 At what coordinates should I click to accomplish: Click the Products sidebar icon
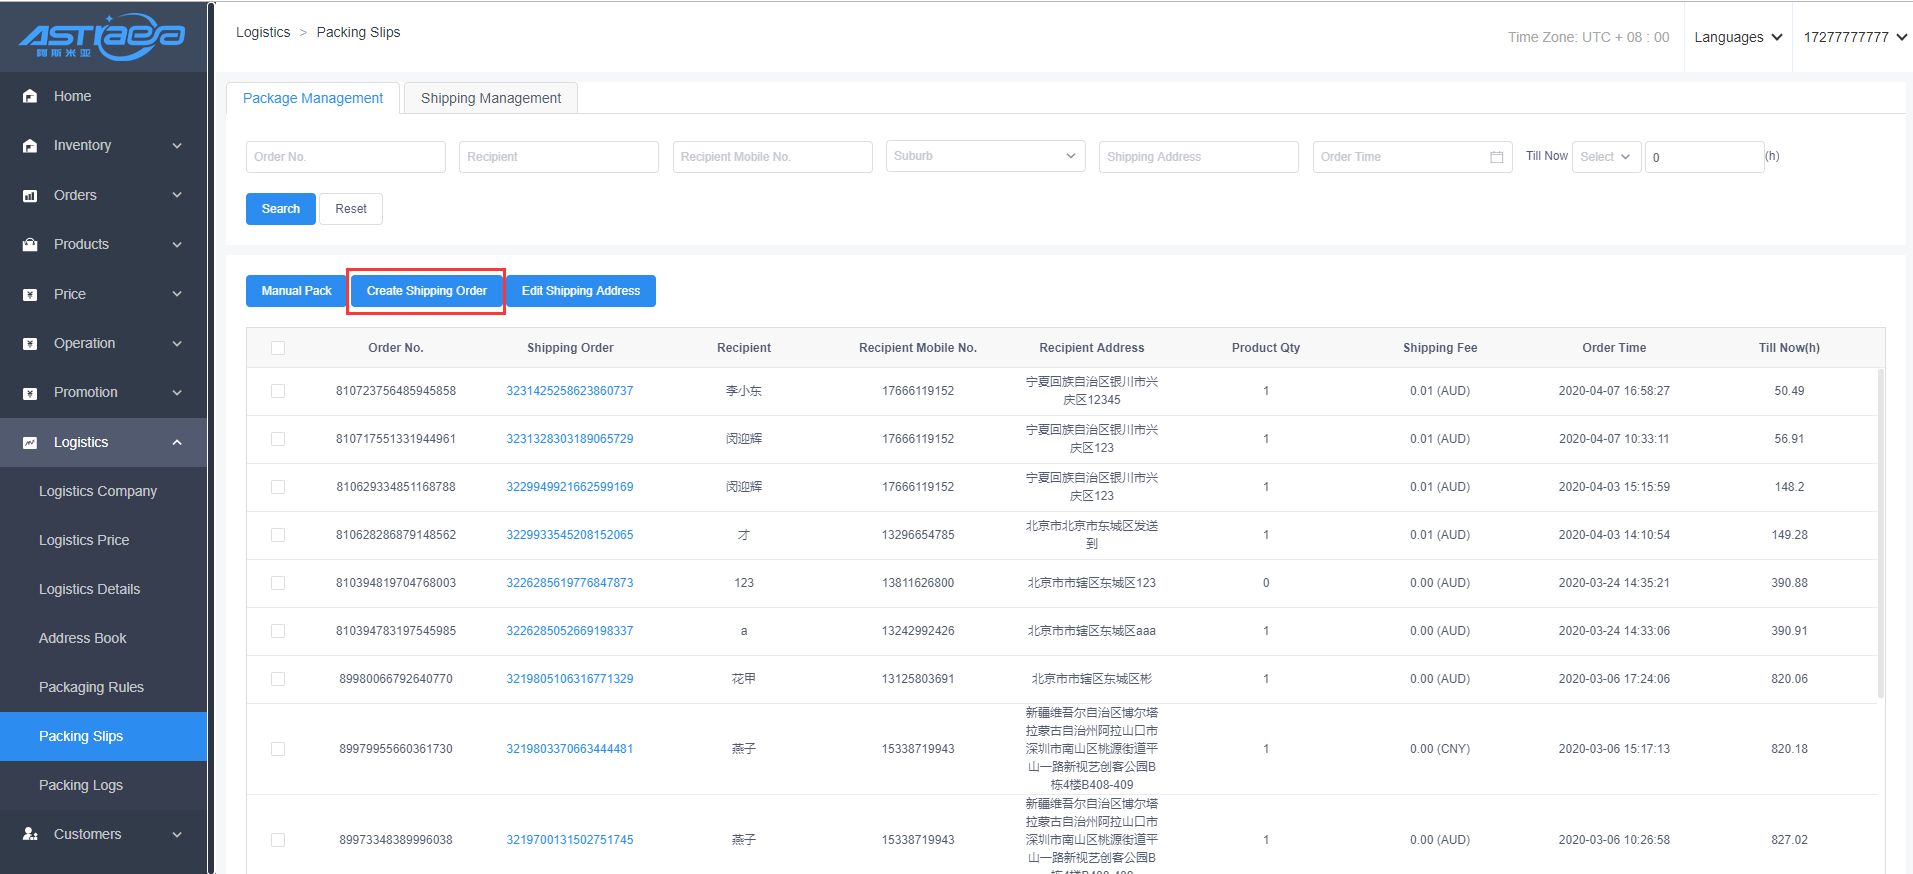(x=30, y=245)
